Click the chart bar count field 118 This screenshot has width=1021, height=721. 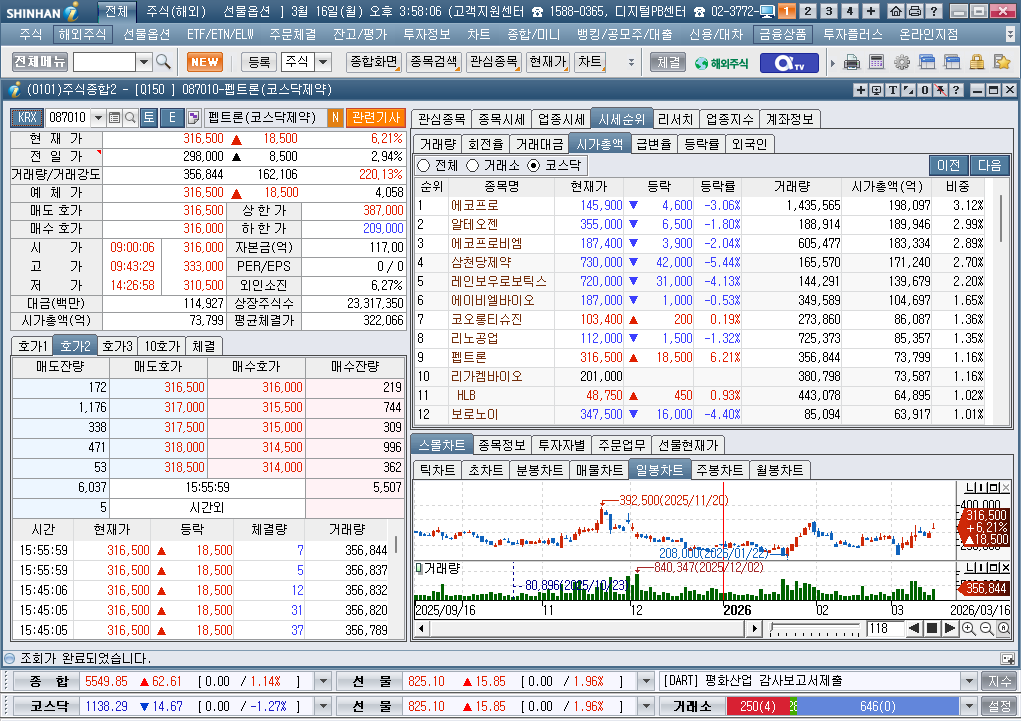coord(884,629)
